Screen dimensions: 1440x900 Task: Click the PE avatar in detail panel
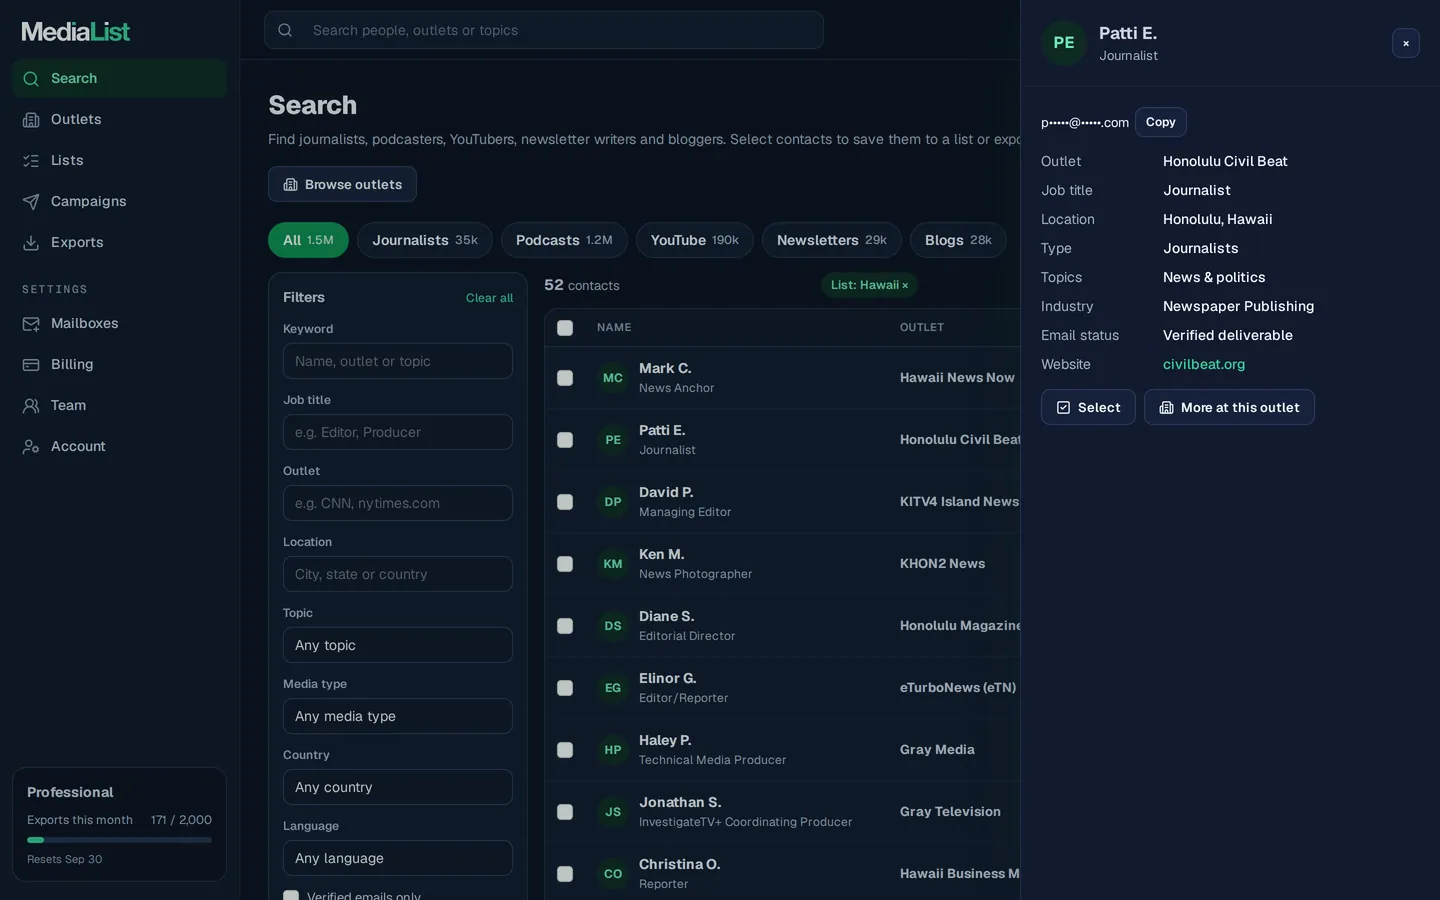tap(1064, 43)
